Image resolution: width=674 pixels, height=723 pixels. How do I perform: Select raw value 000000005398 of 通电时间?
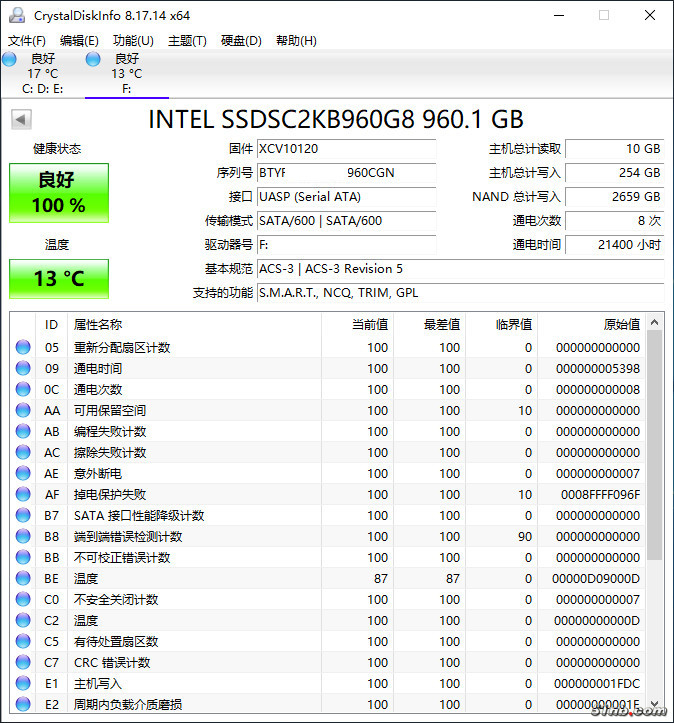coord(597,368)
